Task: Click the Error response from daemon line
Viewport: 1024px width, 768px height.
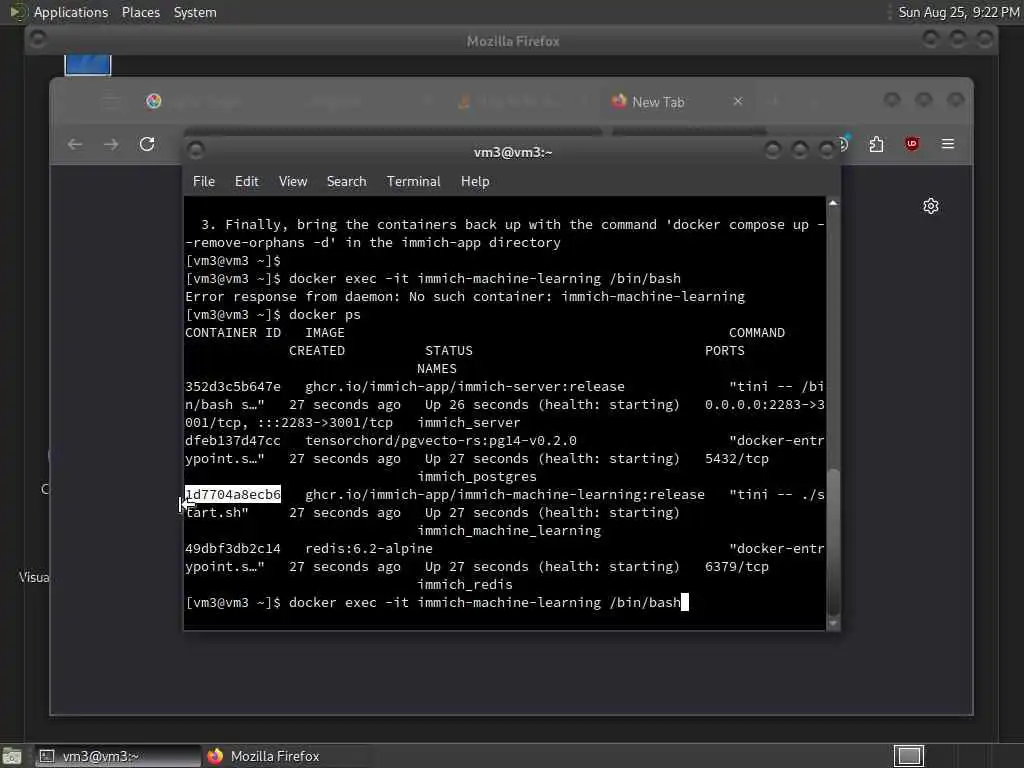Action: pyautogui.click(x=464, y=296)
